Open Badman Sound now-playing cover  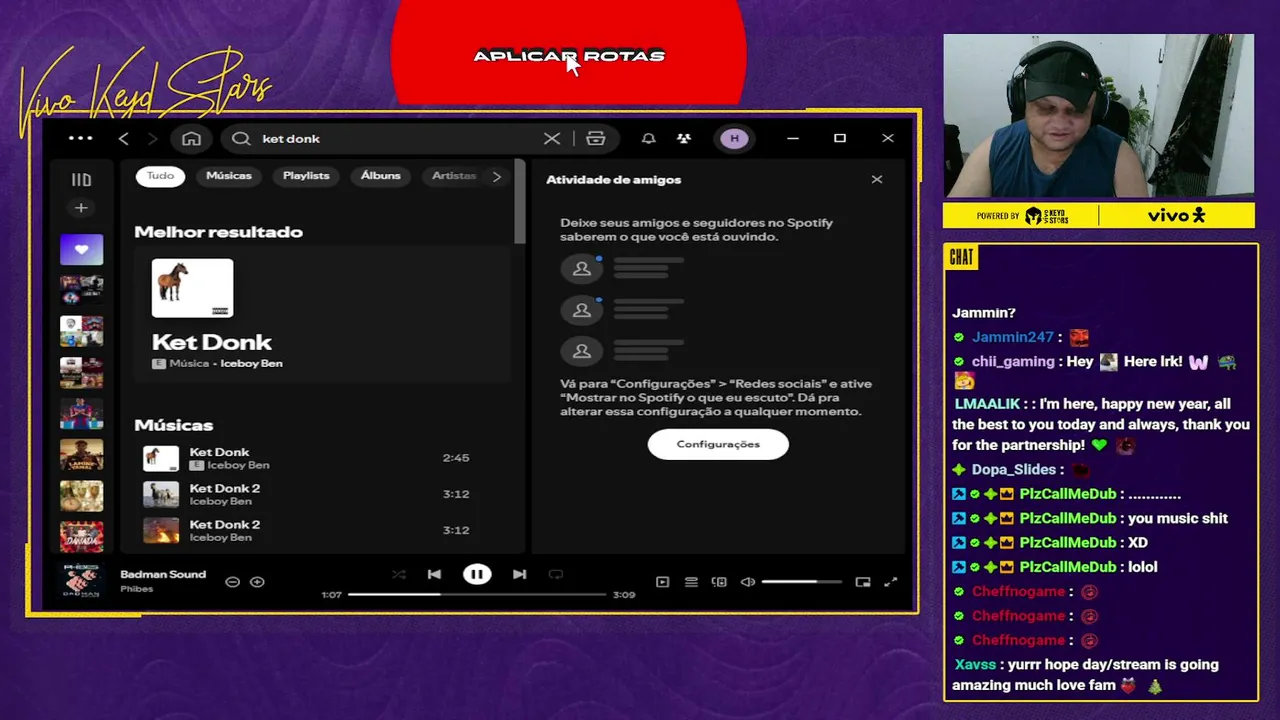point(81,581)
